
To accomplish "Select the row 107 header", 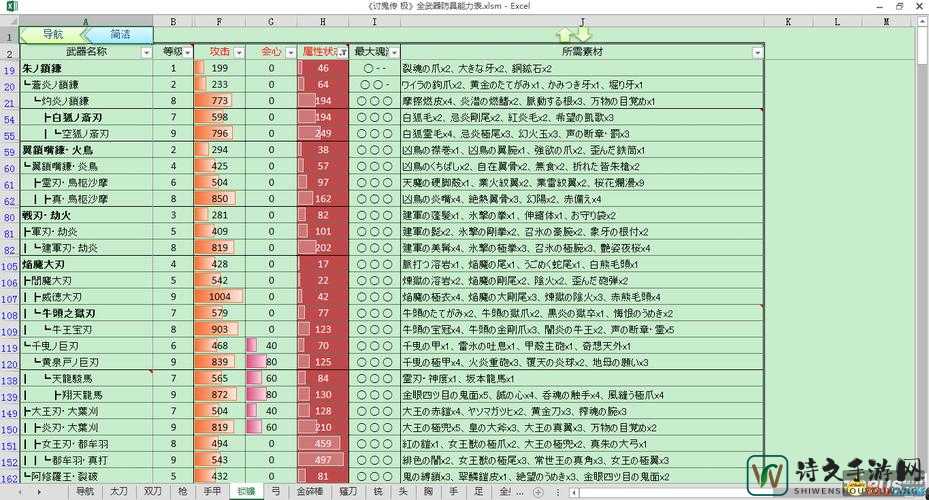I will [9, 299].
